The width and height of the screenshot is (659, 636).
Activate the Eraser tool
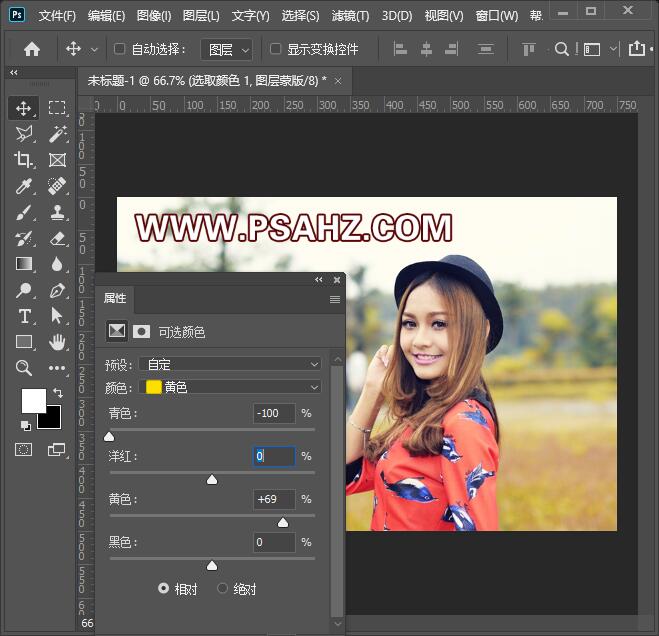coord(57,238)
